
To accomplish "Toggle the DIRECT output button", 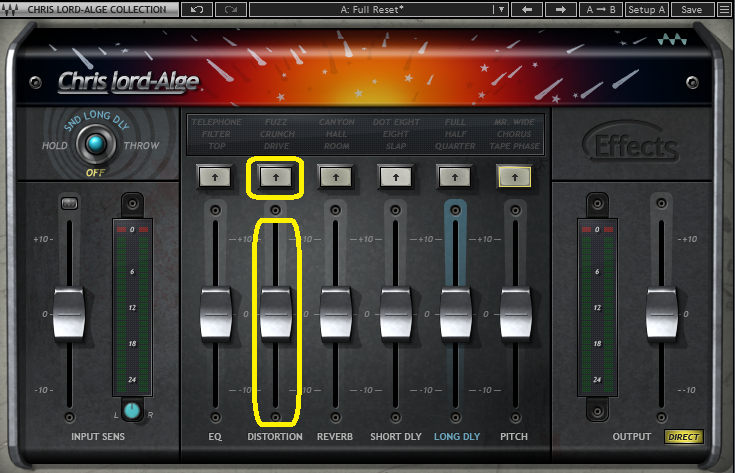I will [684, 437].
